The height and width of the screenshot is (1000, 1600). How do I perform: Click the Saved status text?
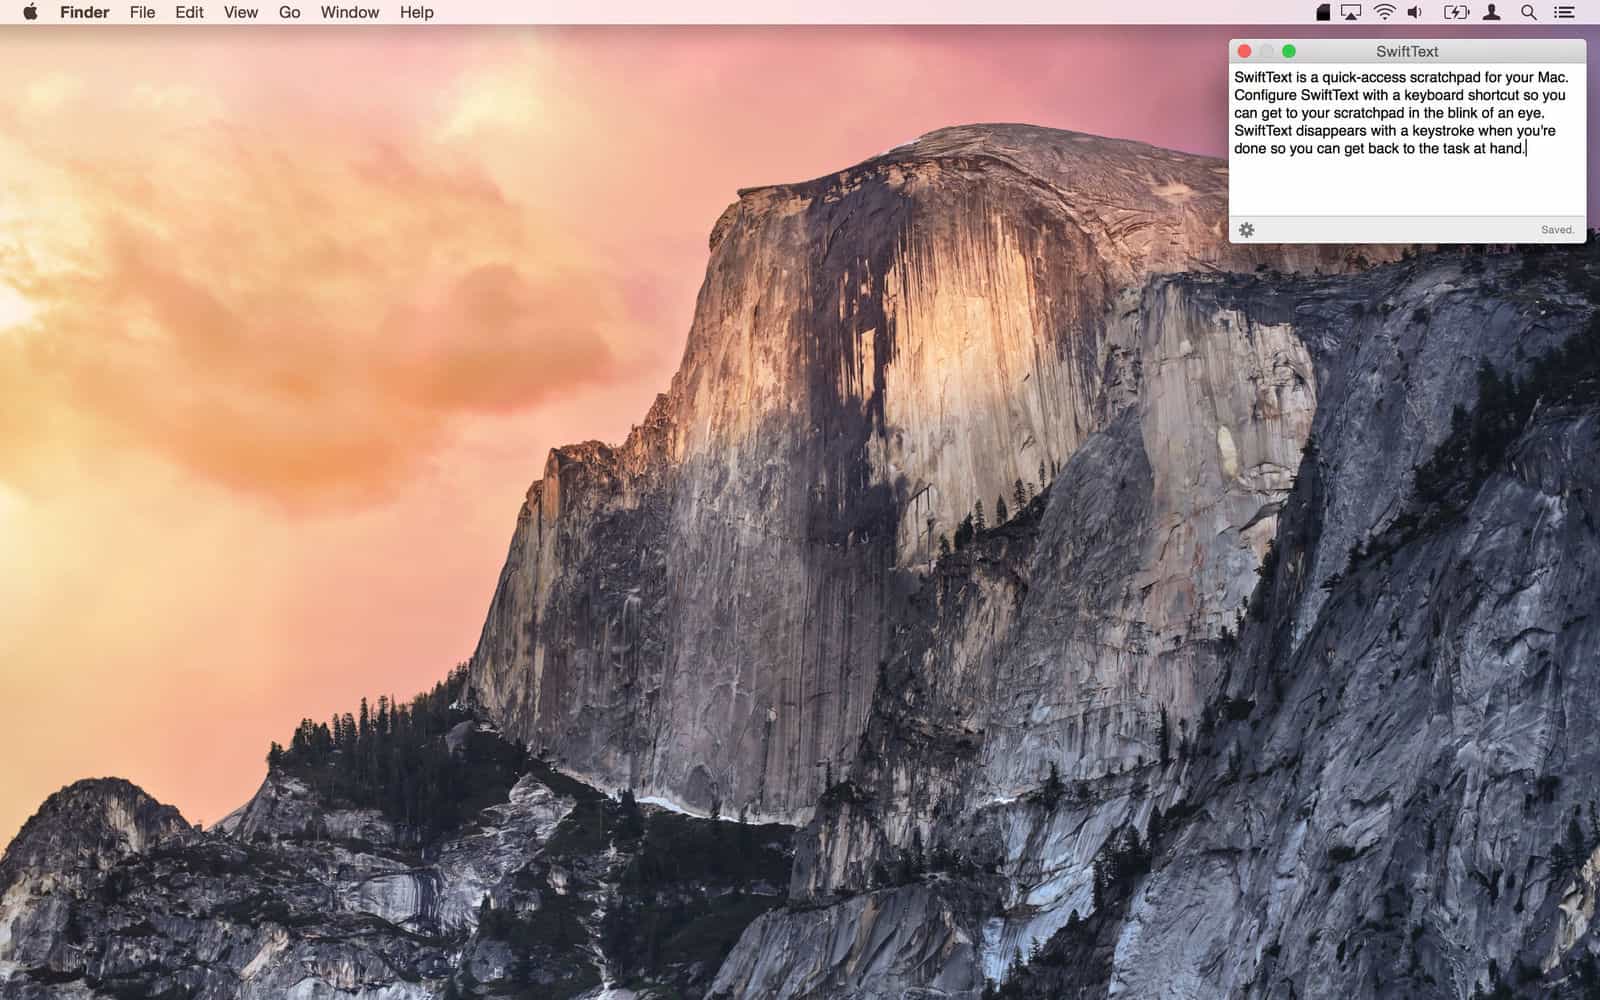click(1556, 229)
